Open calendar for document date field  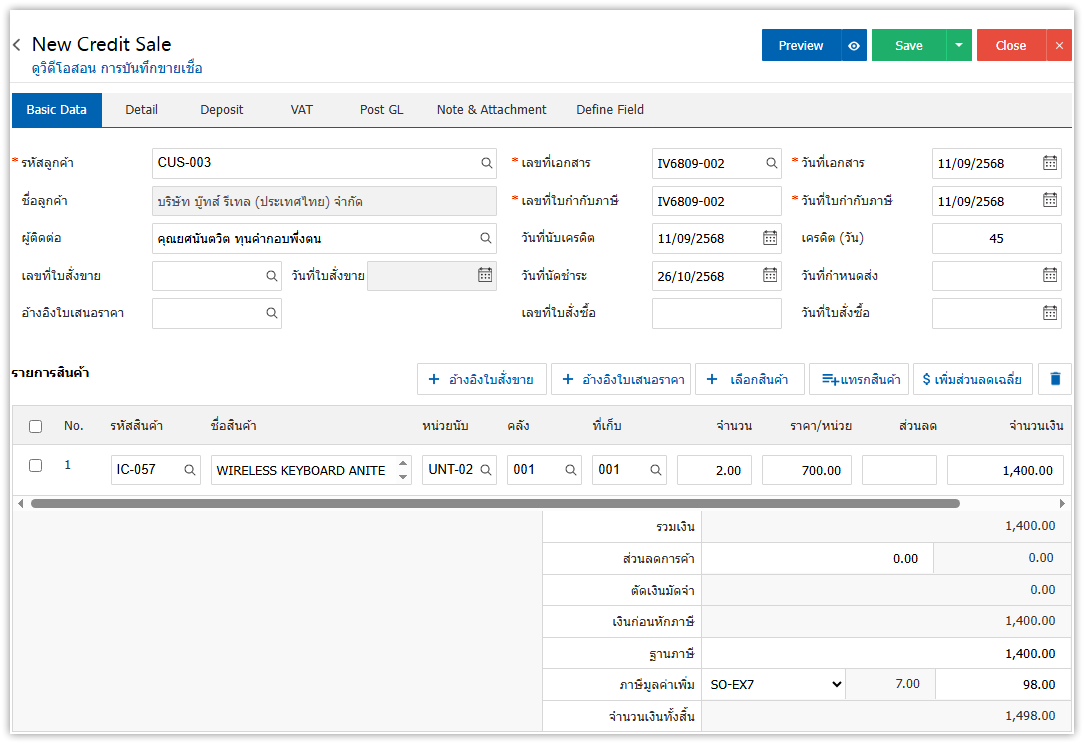click(1049, 163)
